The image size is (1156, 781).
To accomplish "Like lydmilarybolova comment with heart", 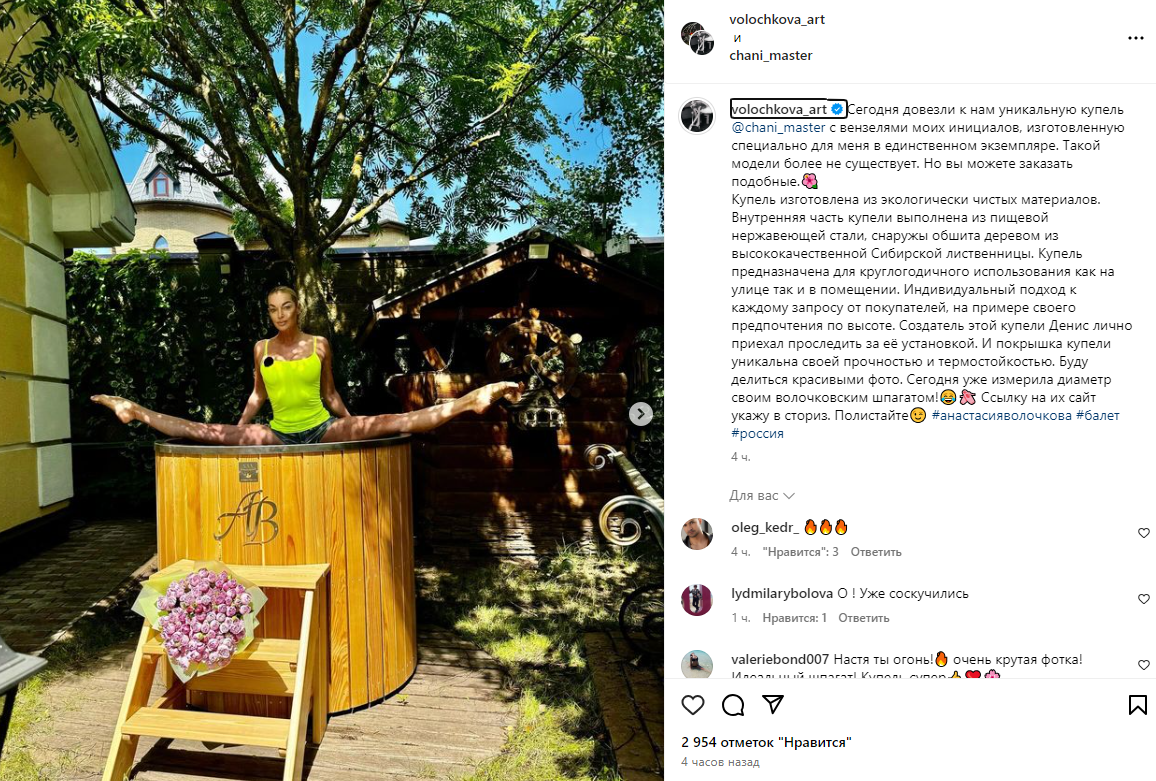I will coord(1143,599).
